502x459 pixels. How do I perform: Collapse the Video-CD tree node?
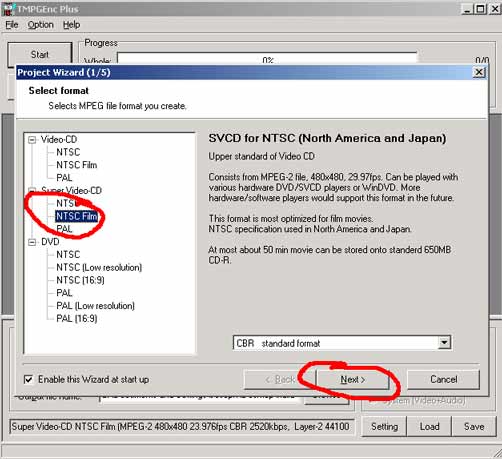pyautogui.click(x=32, y=140)
